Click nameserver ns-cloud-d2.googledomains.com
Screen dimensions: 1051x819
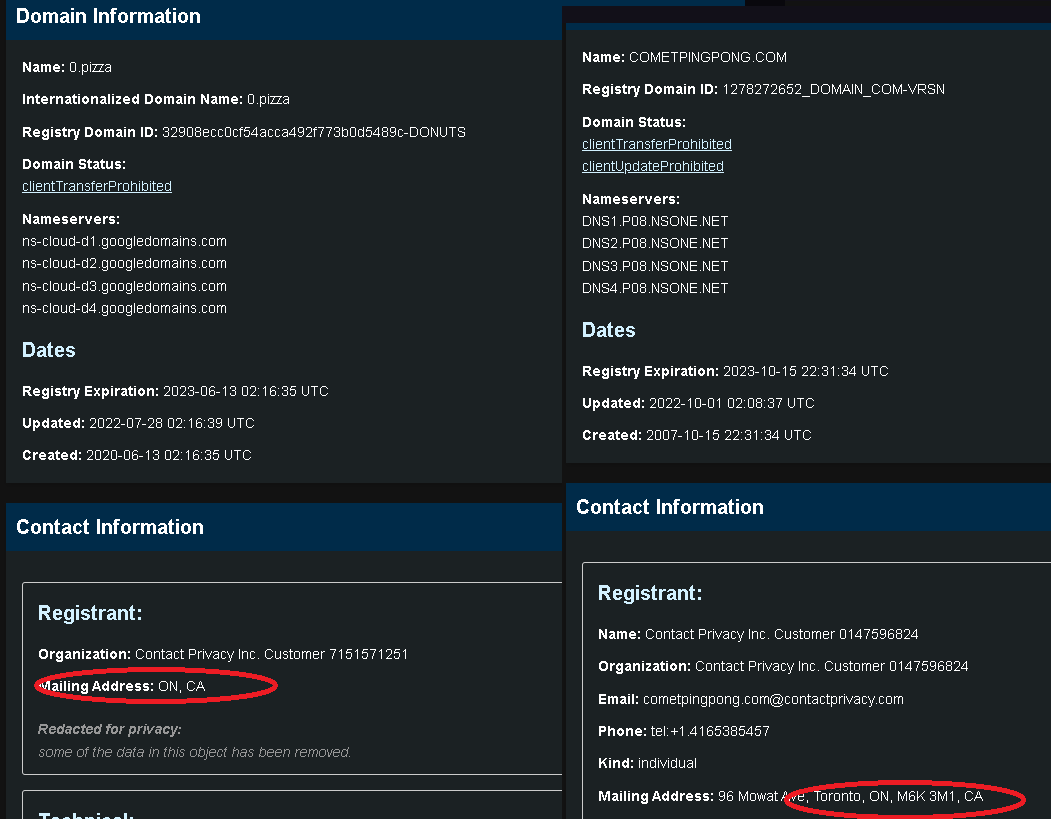click(124, 263)
